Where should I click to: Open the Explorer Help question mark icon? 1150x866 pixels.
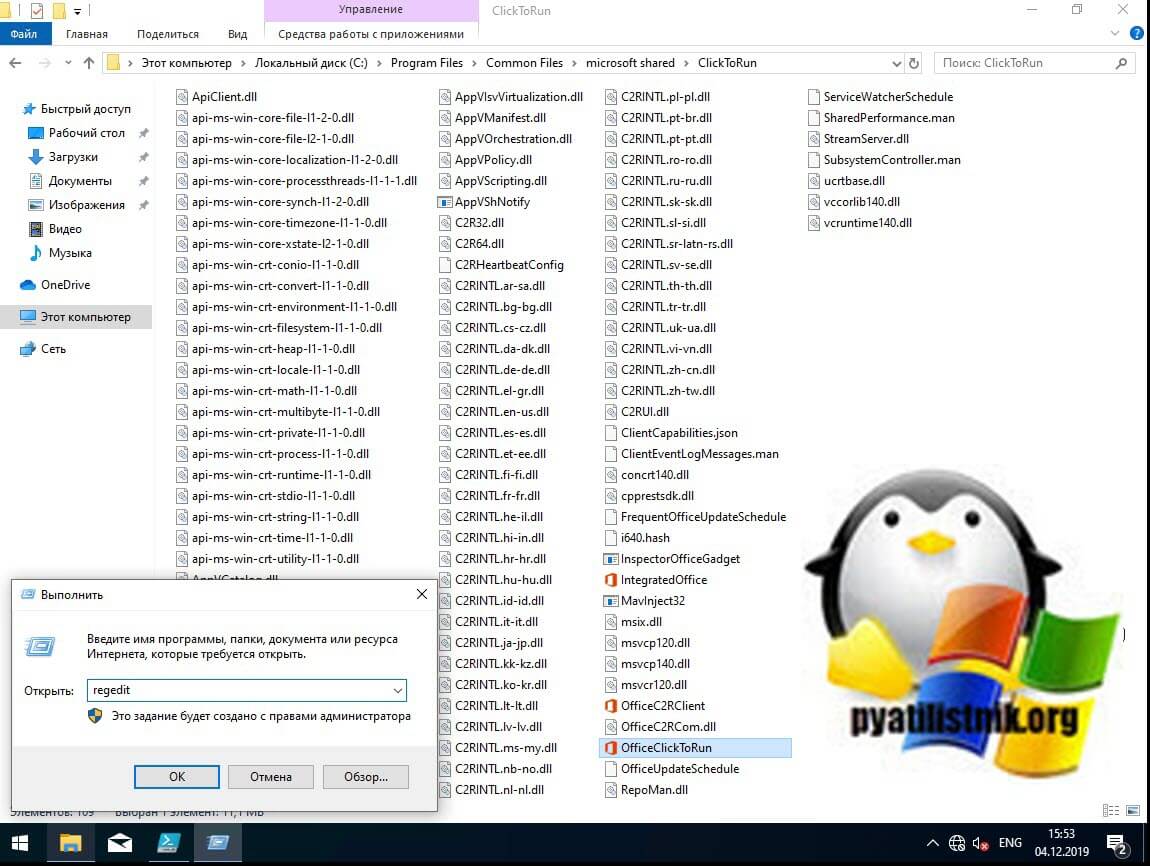pyautogui.click(x=1137, y=33)
